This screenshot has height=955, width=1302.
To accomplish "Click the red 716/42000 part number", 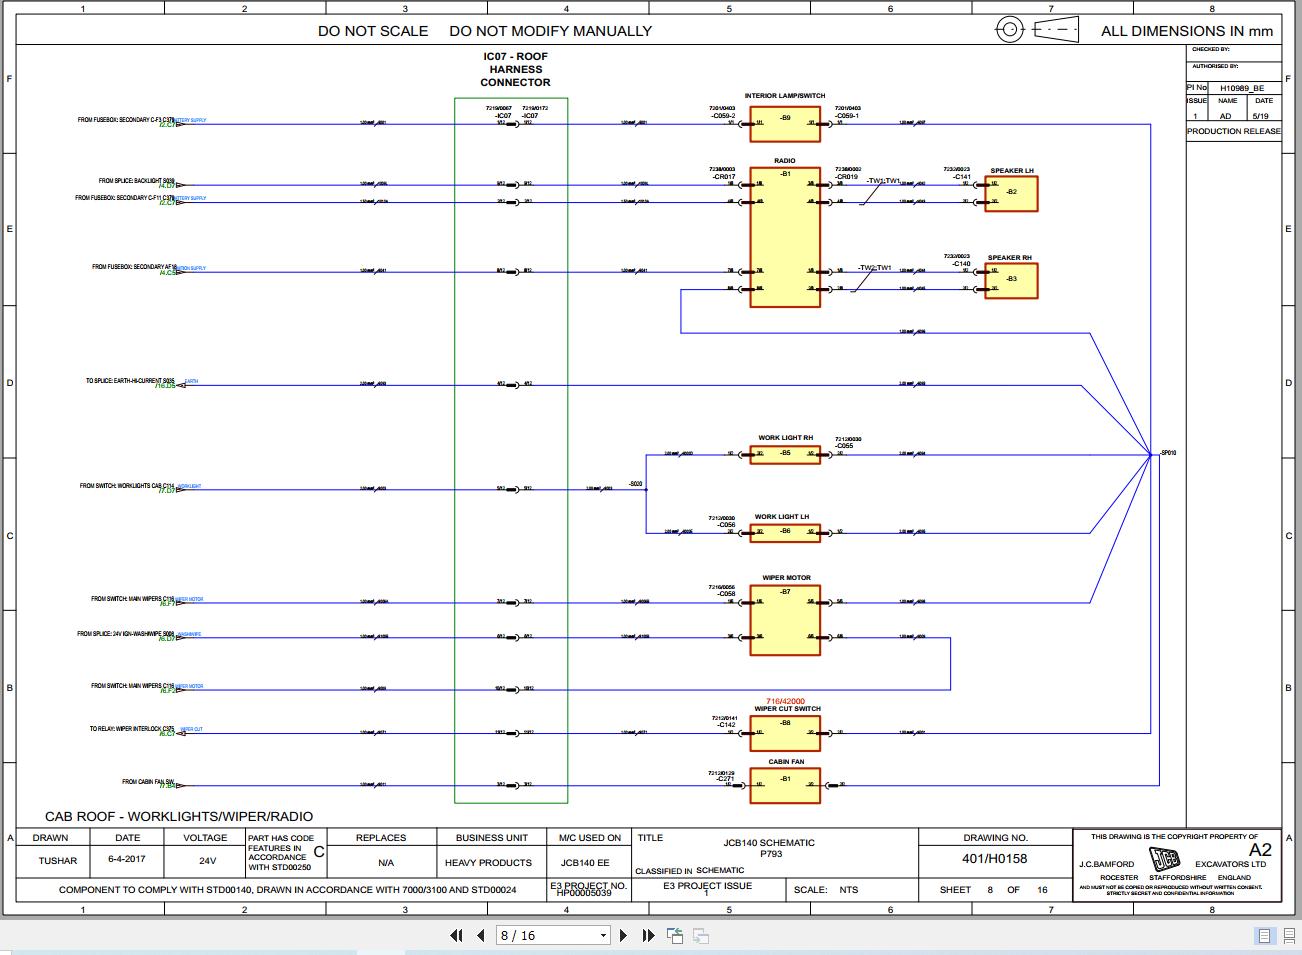I will 785,701.
